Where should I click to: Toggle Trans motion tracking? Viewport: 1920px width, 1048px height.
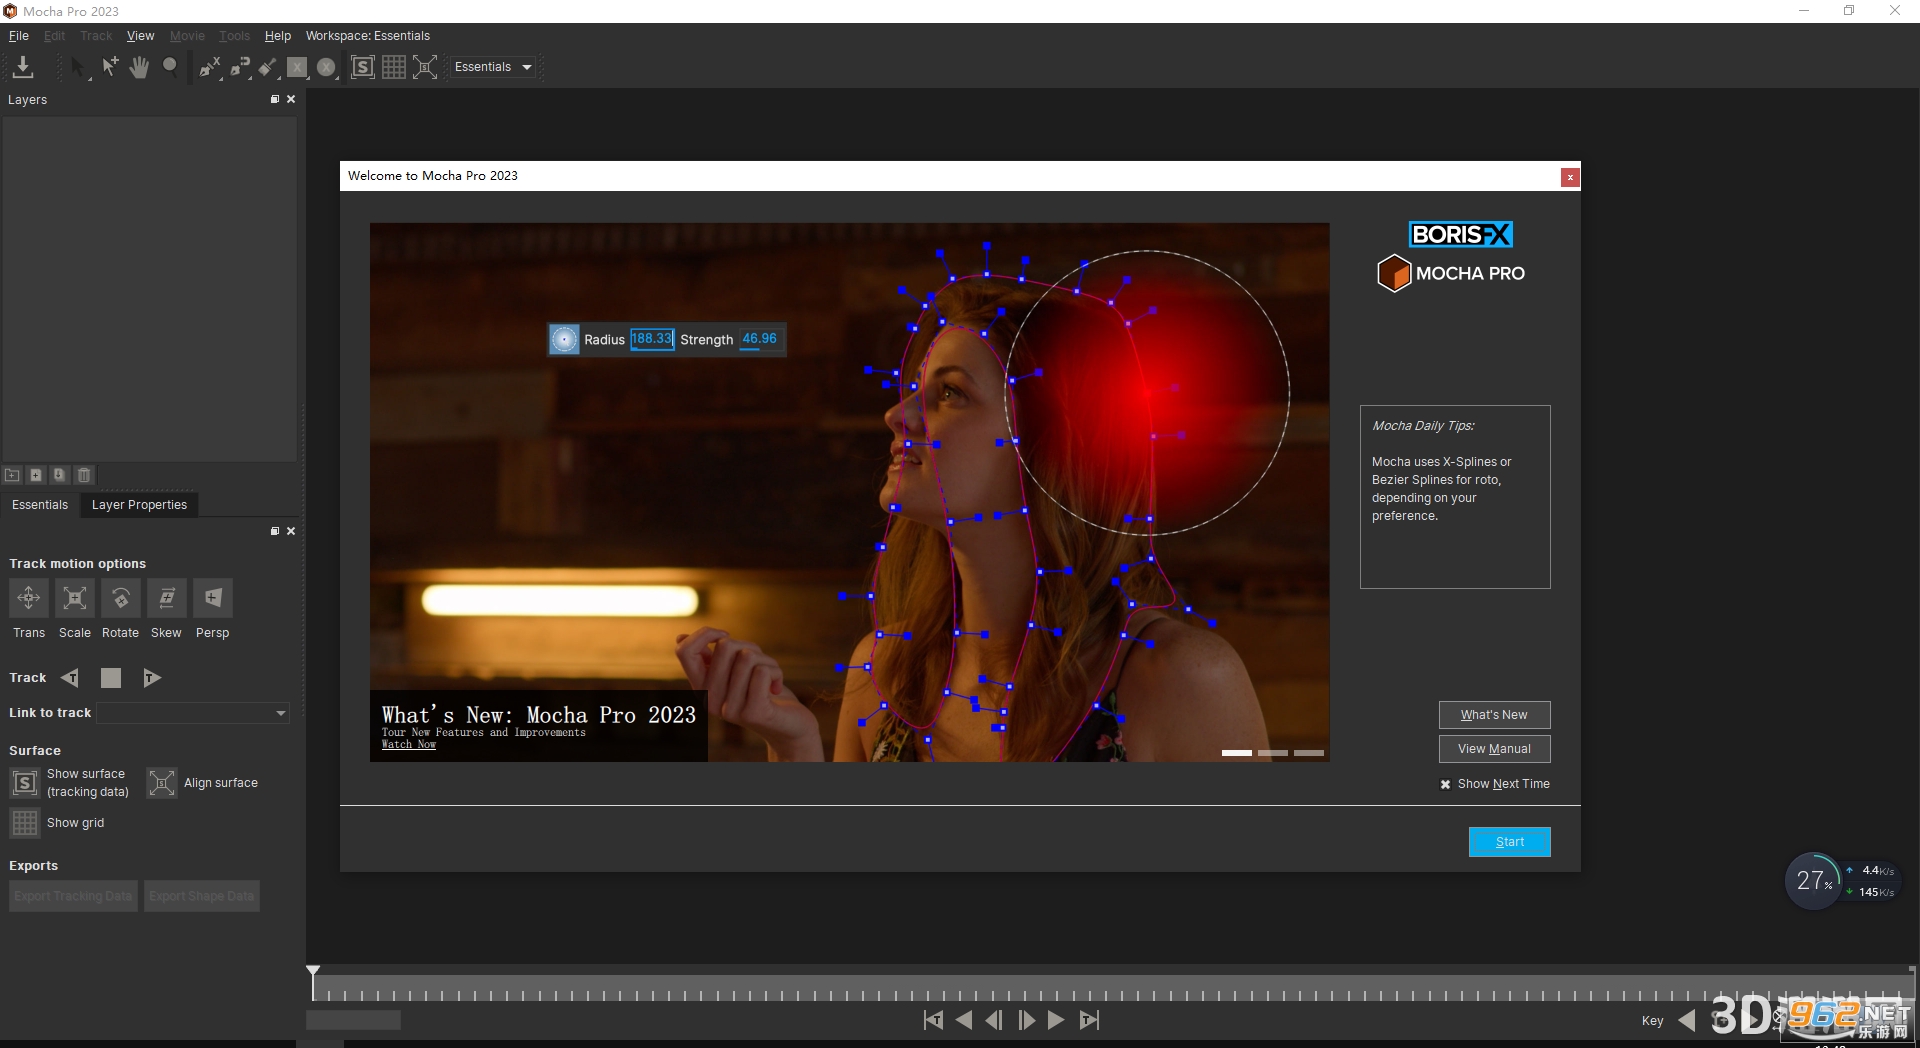tap(29, 598)
